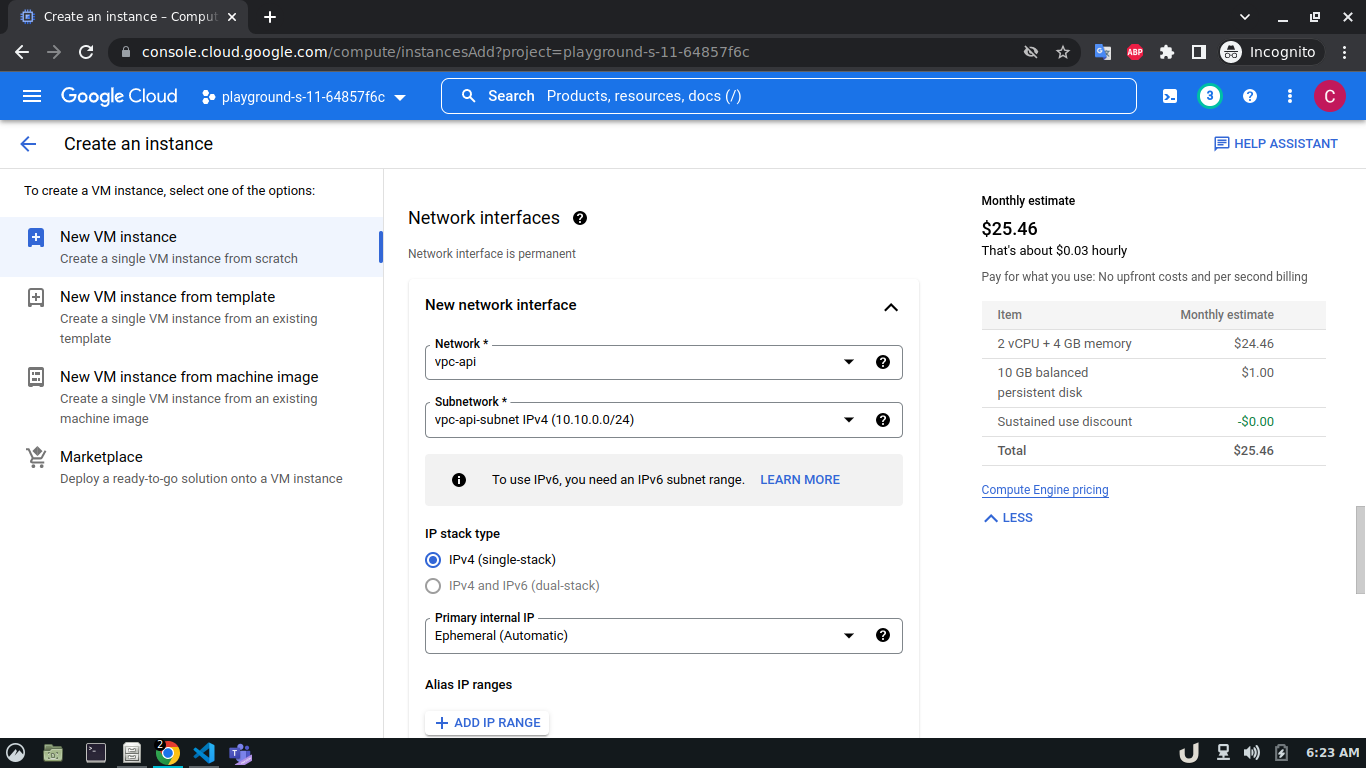Toggle the browser side panel icon

click(1199, 52)
